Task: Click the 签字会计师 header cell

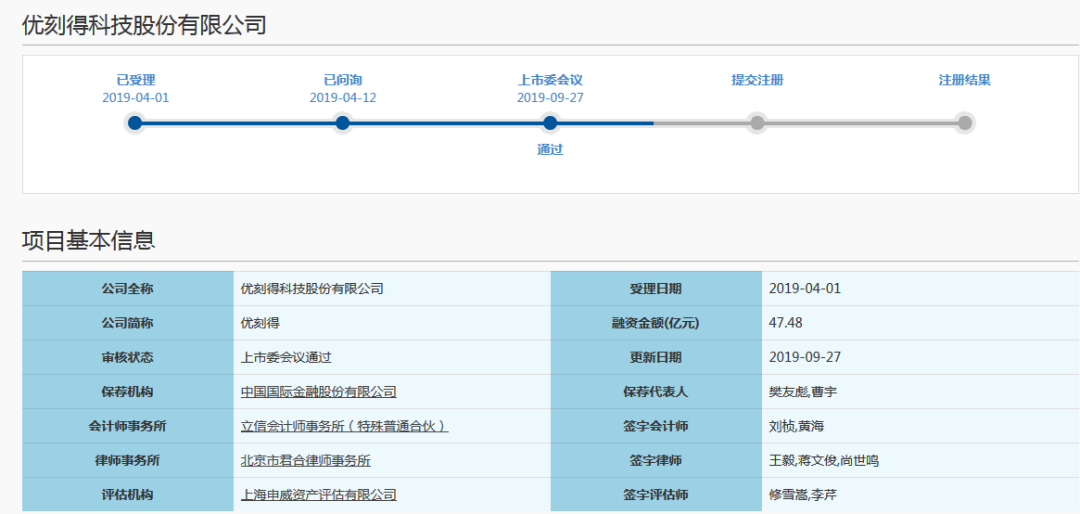Action: click(656, 426)
